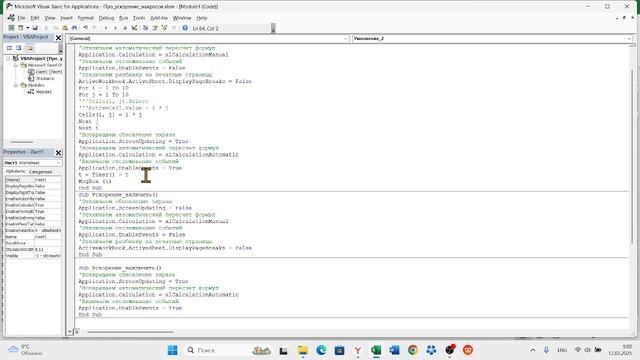Open the Insert menu
Image resolution: width=640 pixels, height=360 pixels.
(x=66, y=18)
